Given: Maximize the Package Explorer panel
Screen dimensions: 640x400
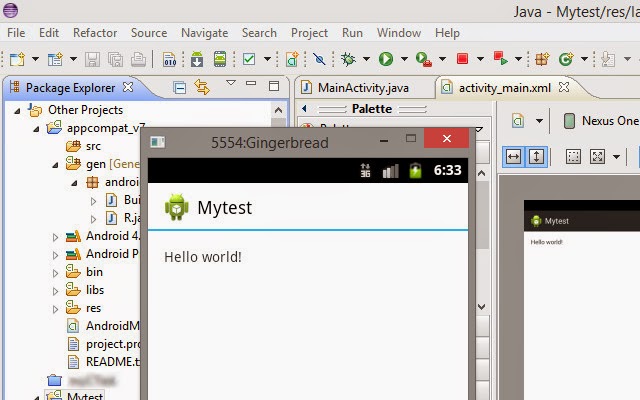Looking at the screenshot, I should tap(274, 86).
